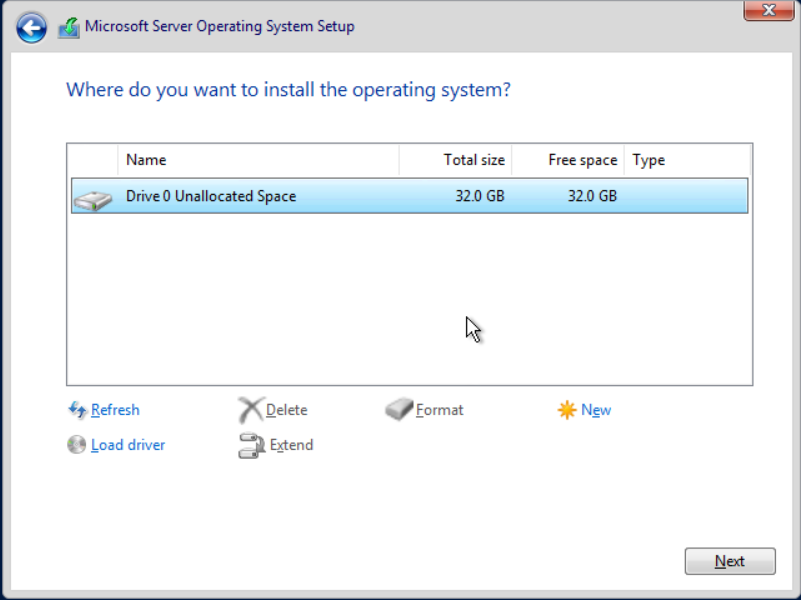
Task: Click the Format drive icon
Action: [399, 410]
